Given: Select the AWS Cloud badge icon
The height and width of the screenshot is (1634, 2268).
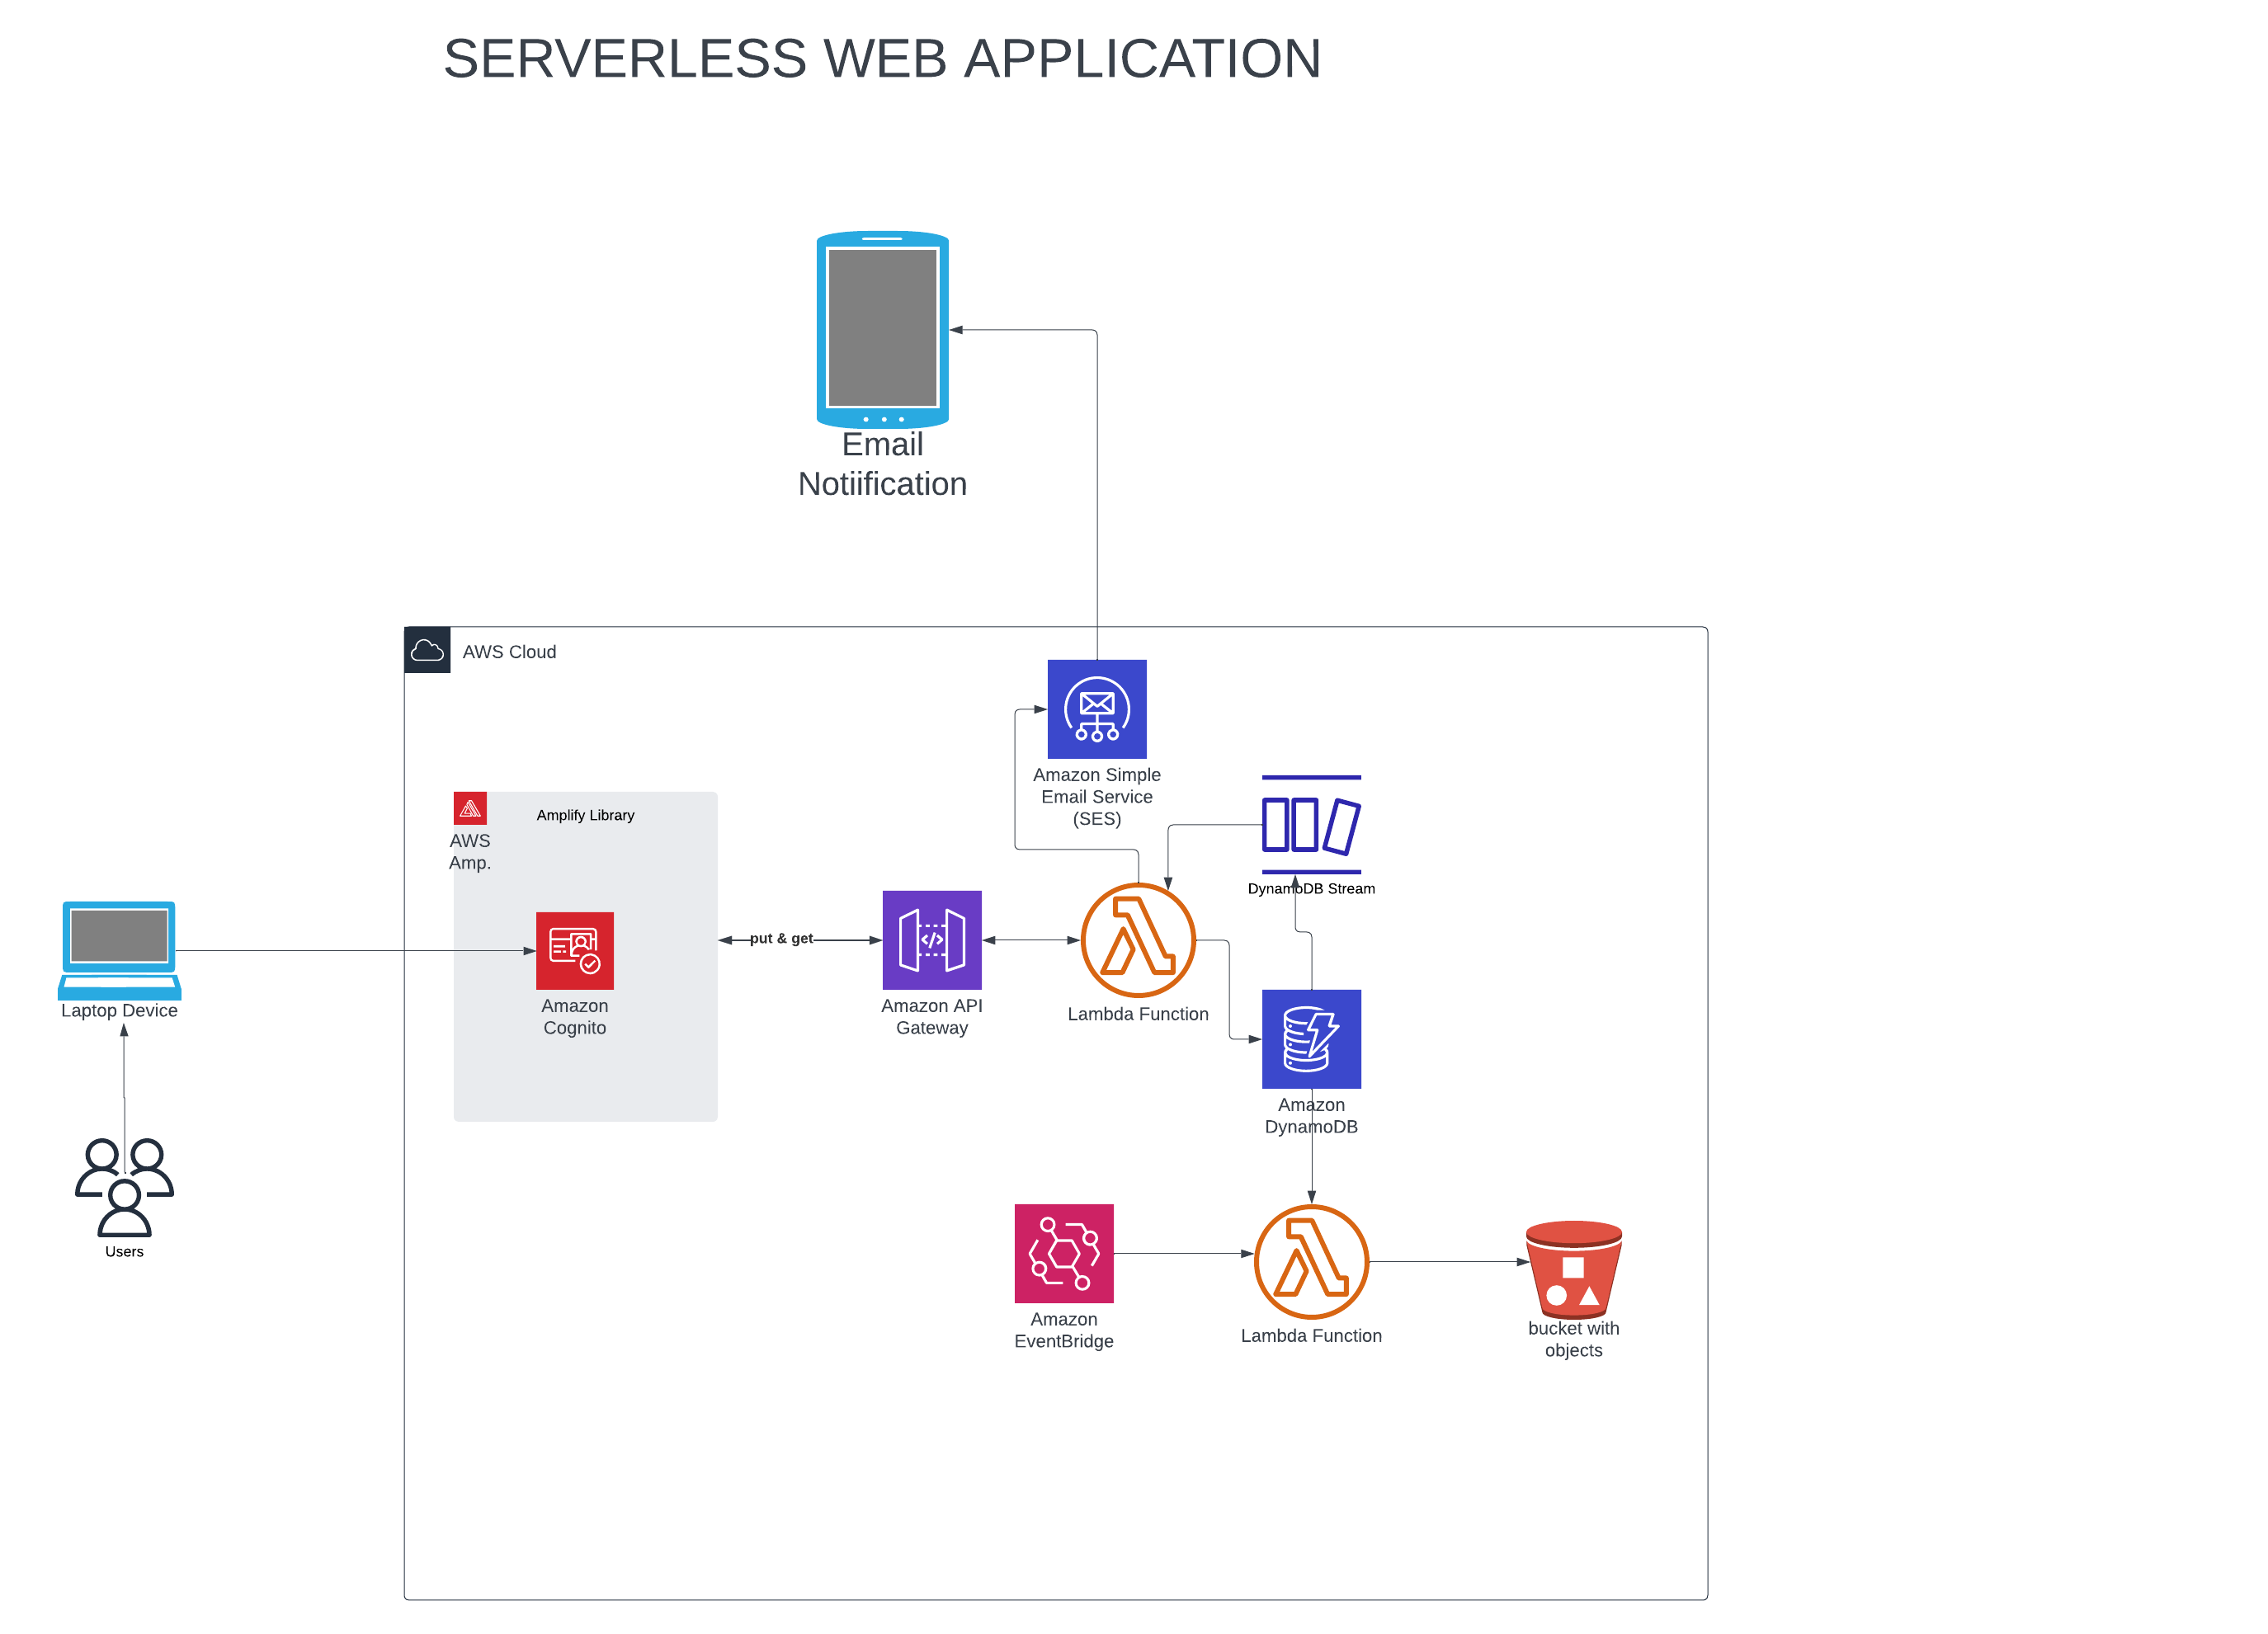Looking at the screenshot, I should tap(428, 650).
